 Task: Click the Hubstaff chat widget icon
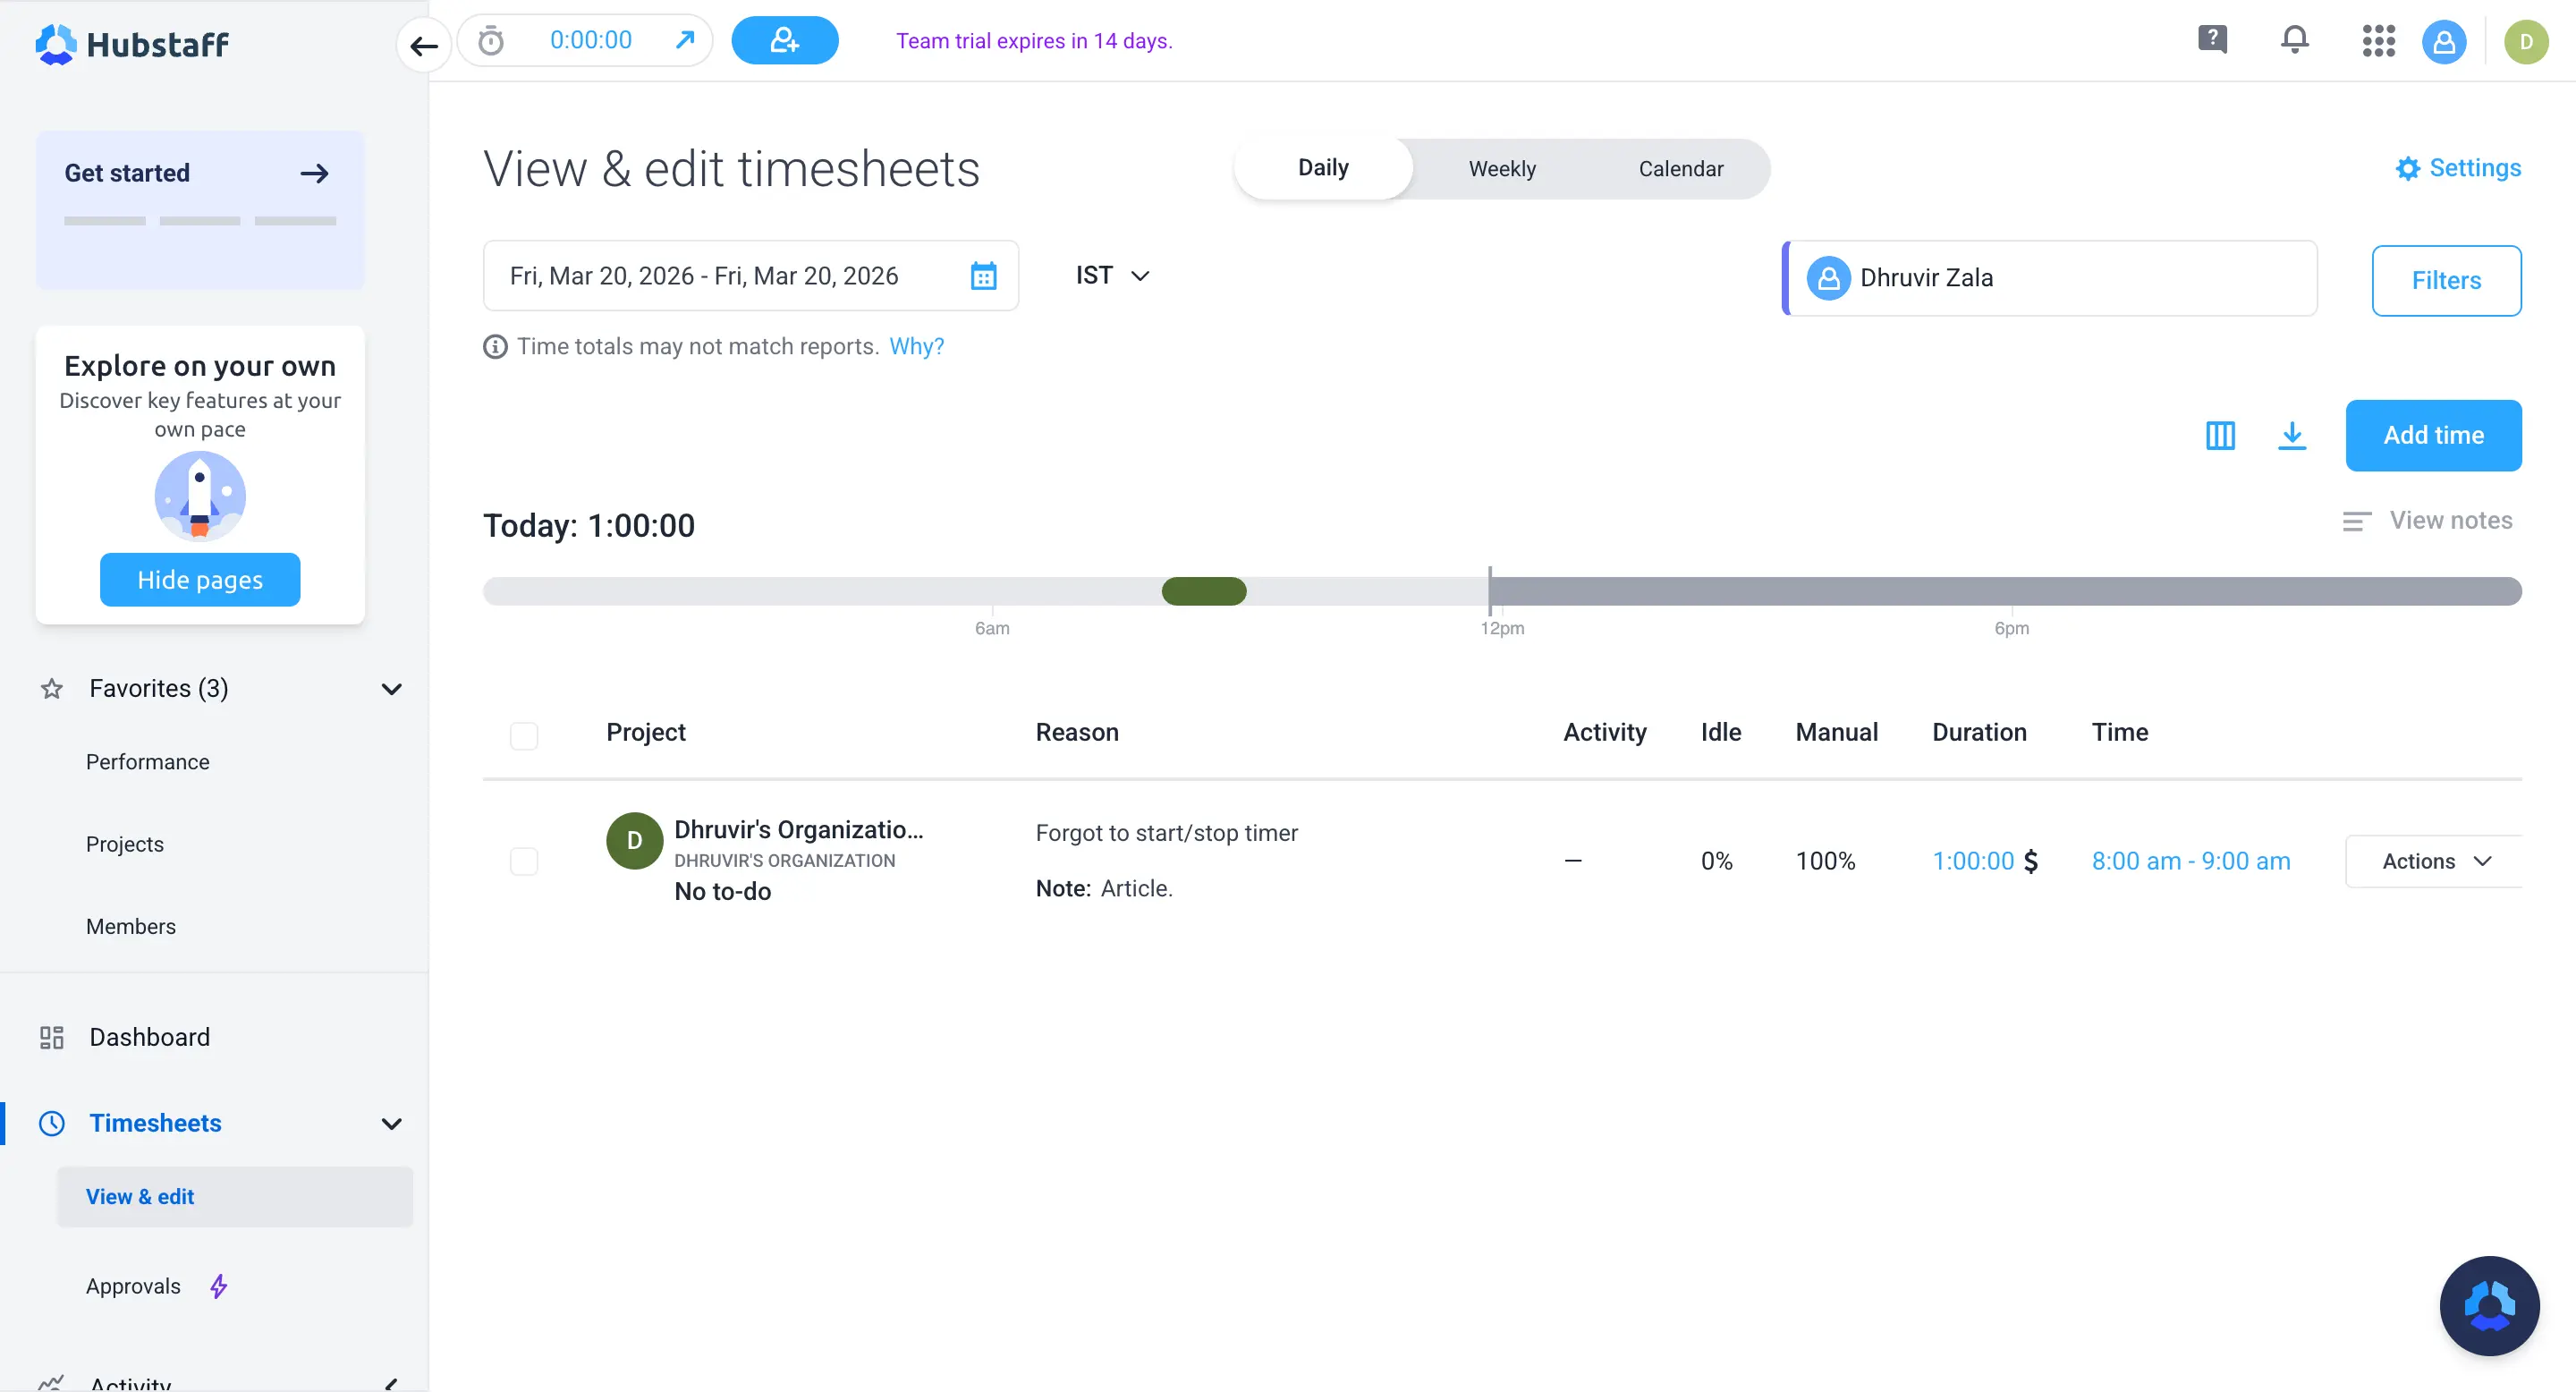tap(2488, 1305)
